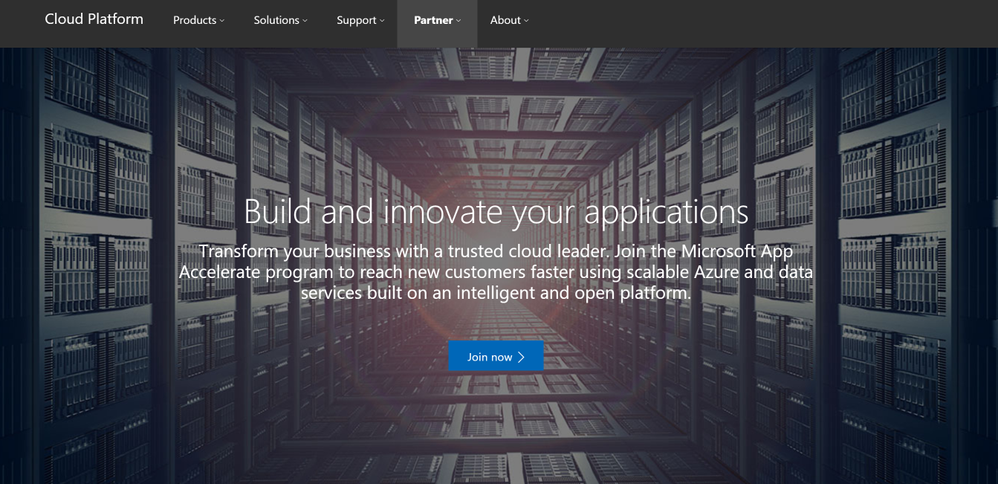
Task: Expand the Products menu
Action: pyautogui.click(x=199, y=20)
